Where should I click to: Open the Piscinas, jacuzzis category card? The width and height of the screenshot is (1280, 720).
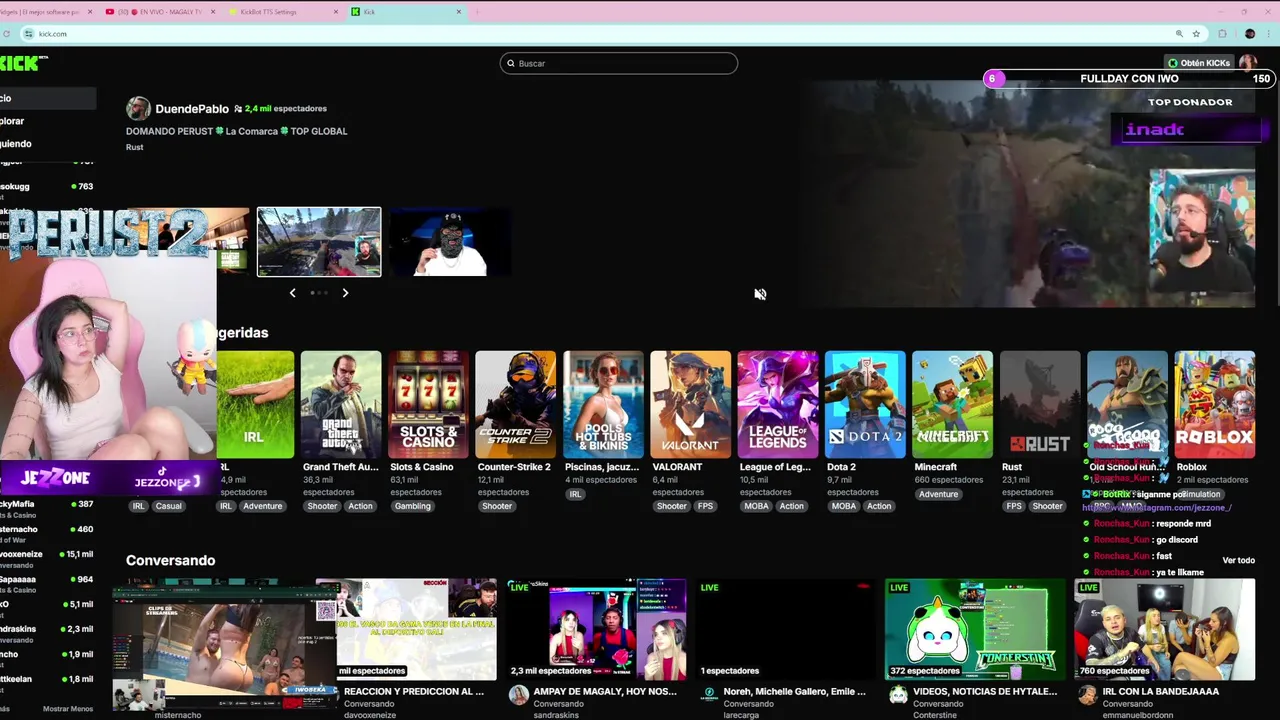pyautogui.click(x=603, y=404)
